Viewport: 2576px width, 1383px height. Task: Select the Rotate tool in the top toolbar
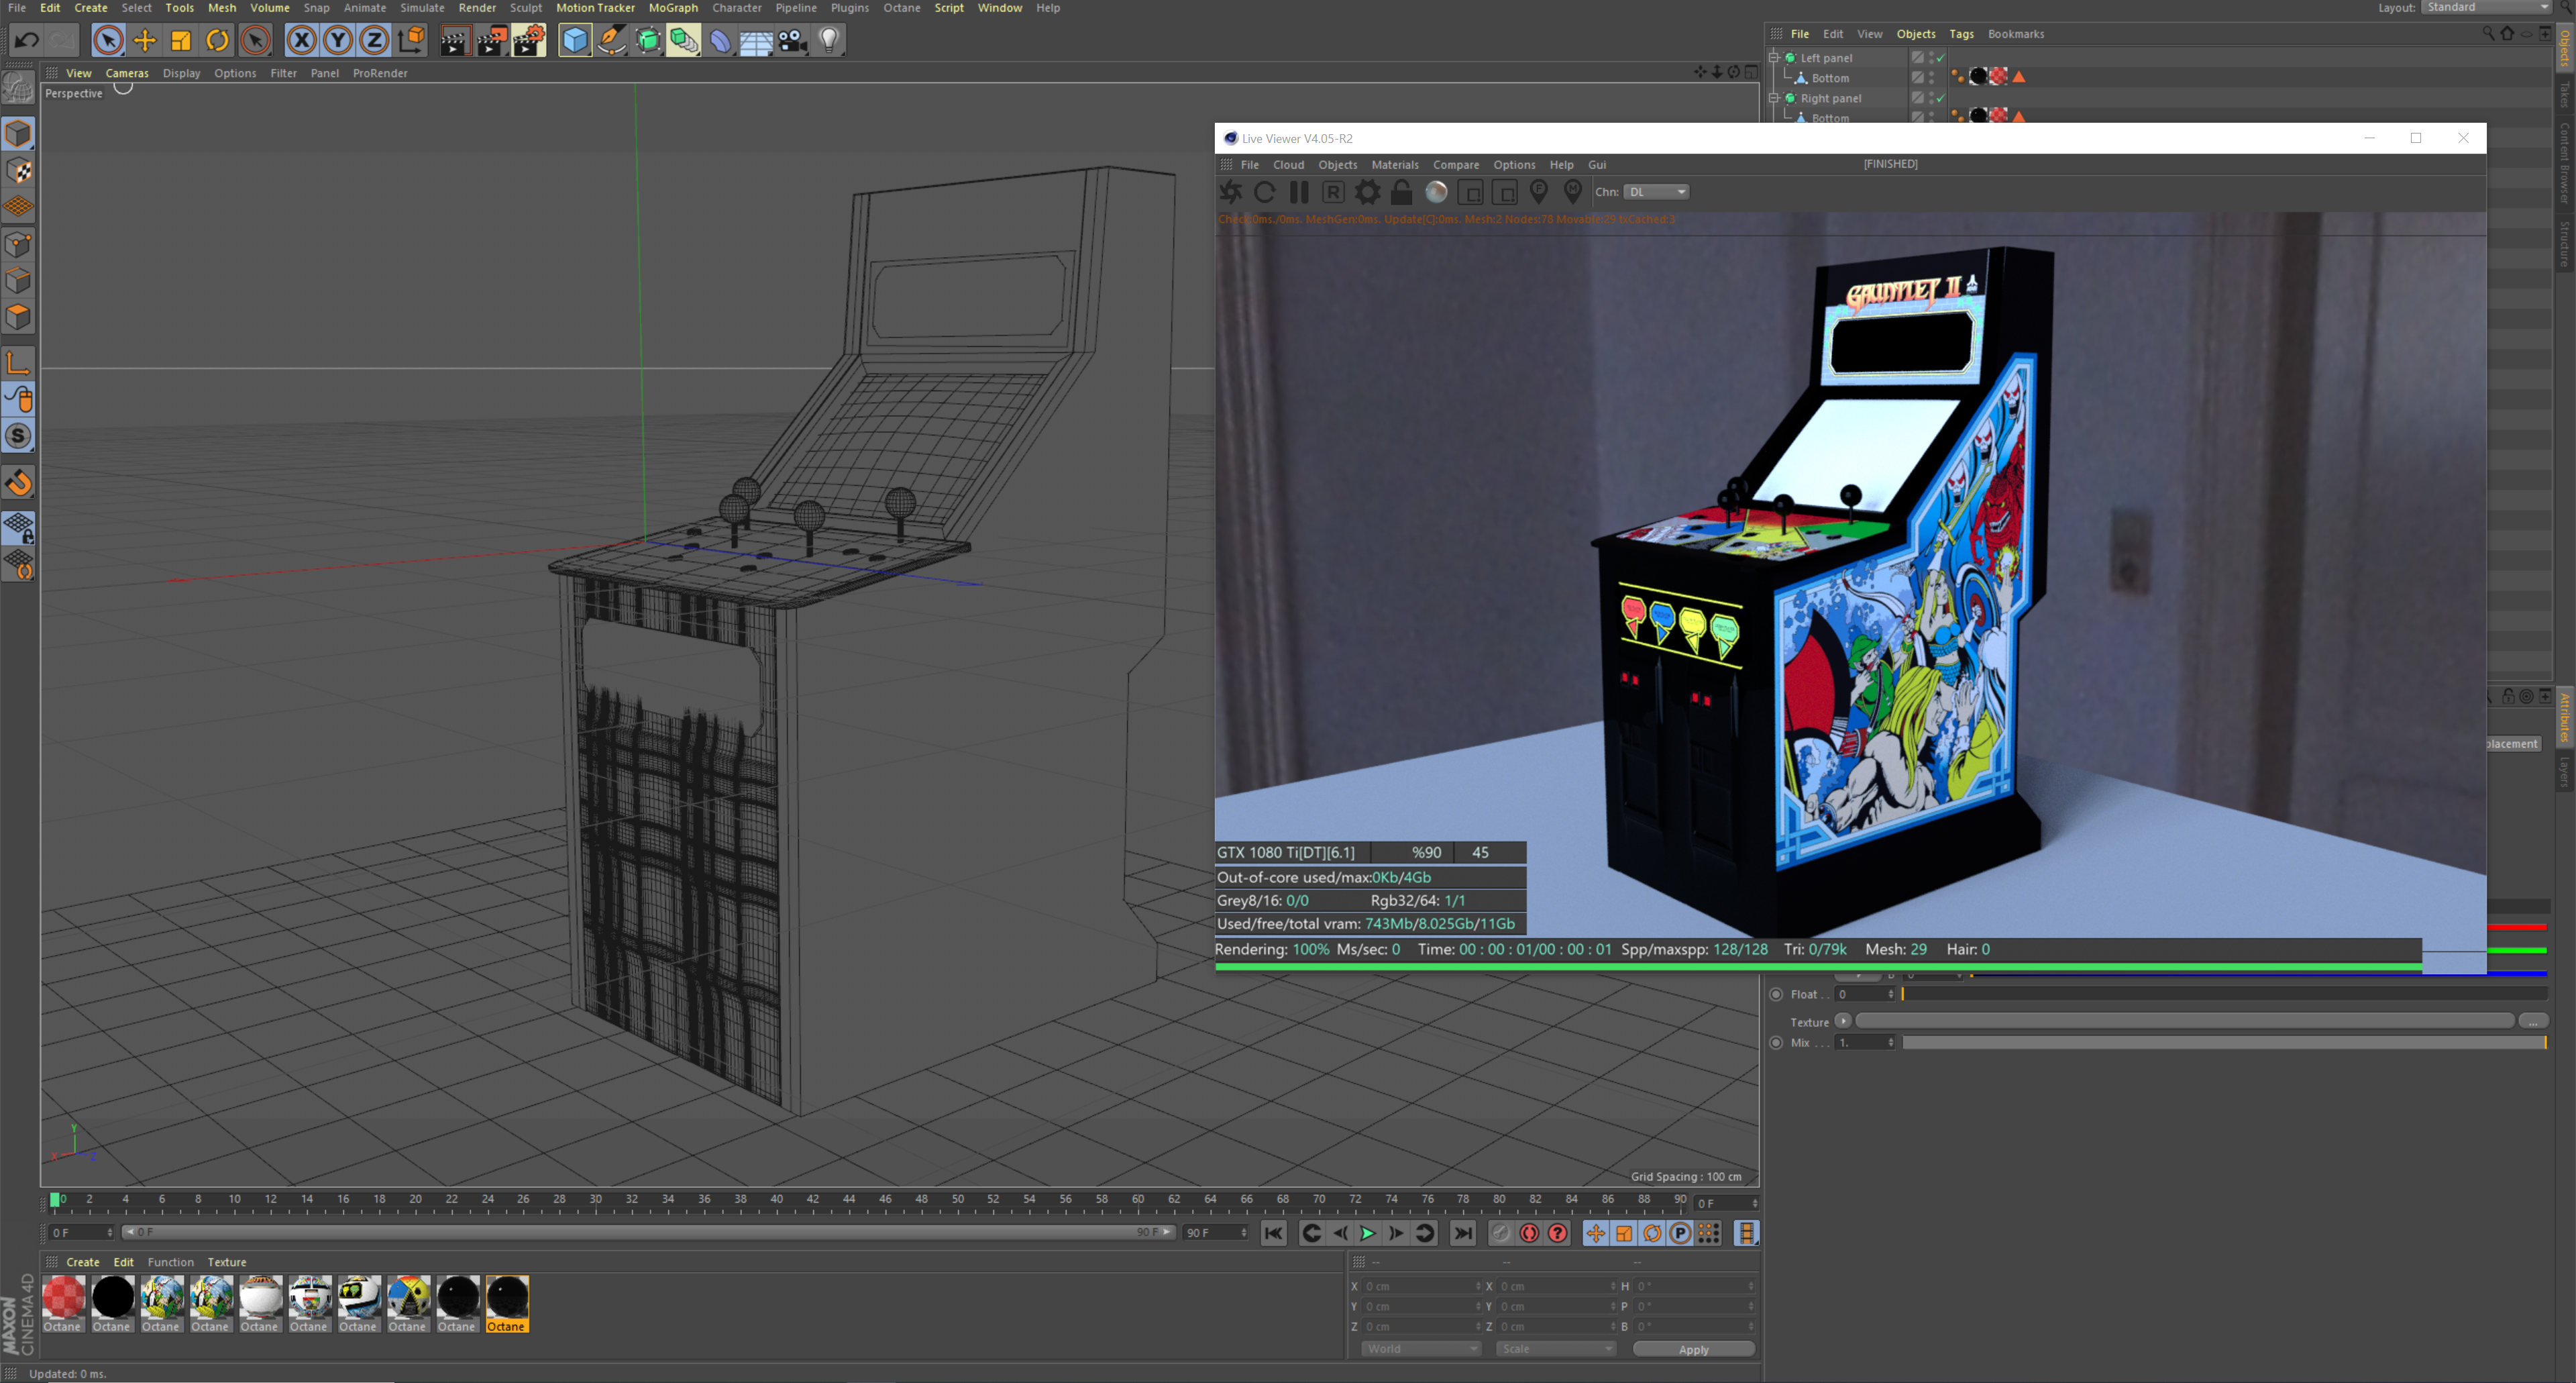pyautogui.click(x=218, y=40)
